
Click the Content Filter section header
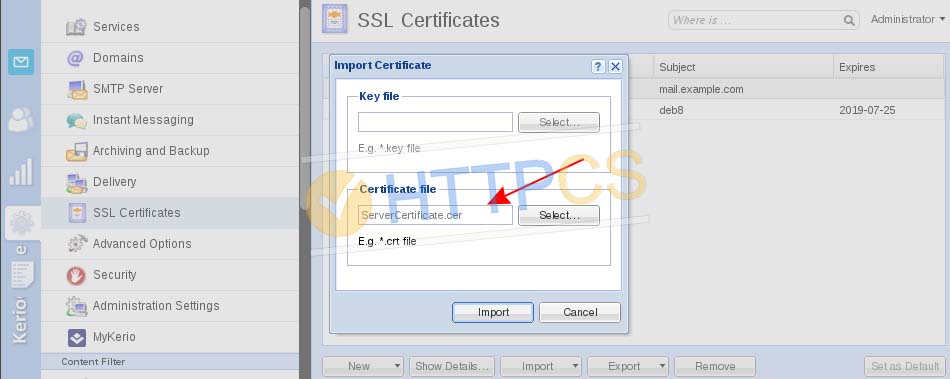click(x=170, y=361)
